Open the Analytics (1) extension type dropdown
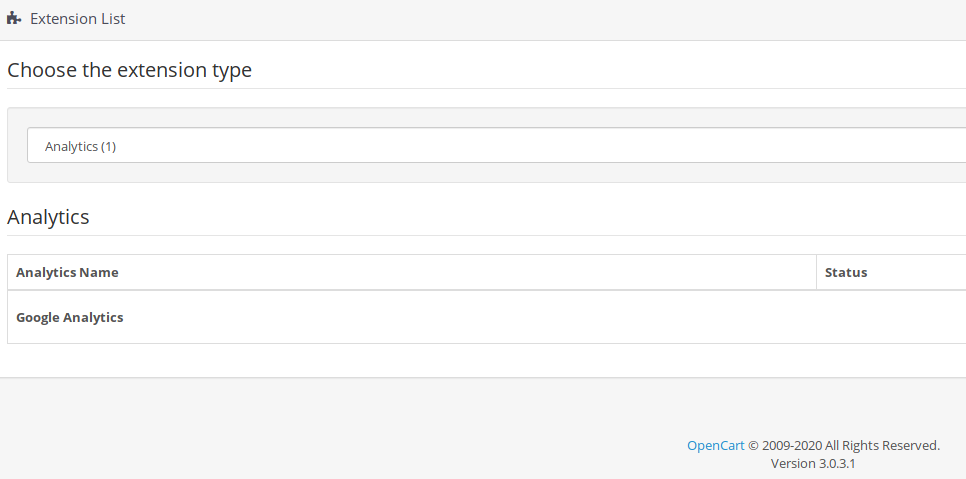The height and width of the screenshot is (479, 966). point(497,145)
